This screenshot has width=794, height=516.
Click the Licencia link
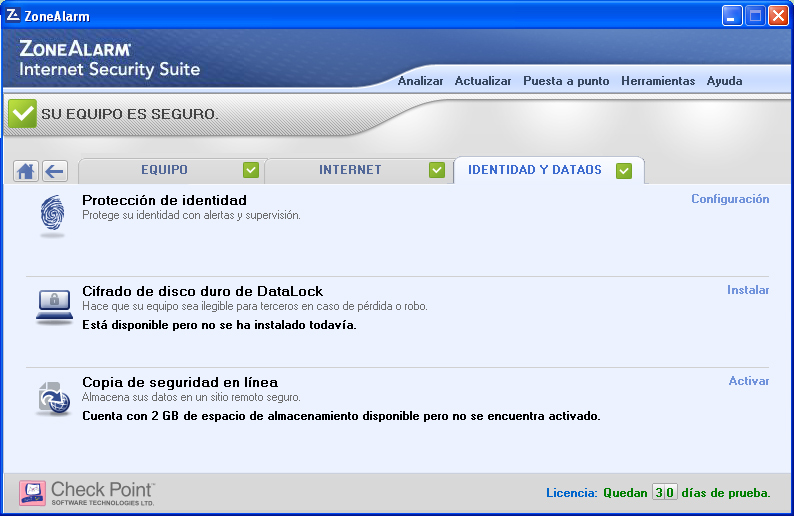pos(572,493)
